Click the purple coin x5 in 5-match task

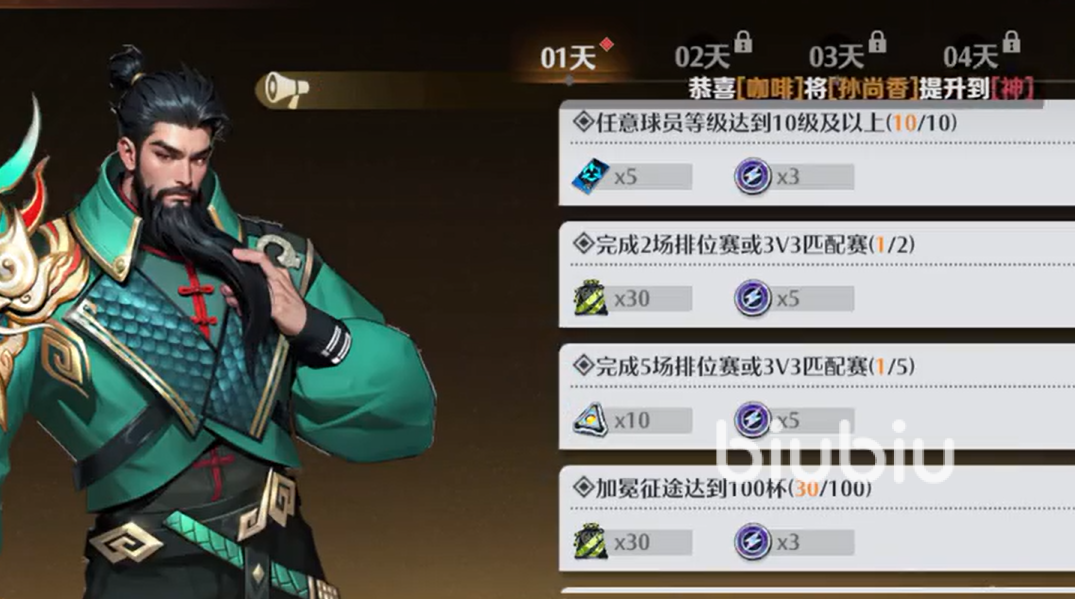point(753,420)
